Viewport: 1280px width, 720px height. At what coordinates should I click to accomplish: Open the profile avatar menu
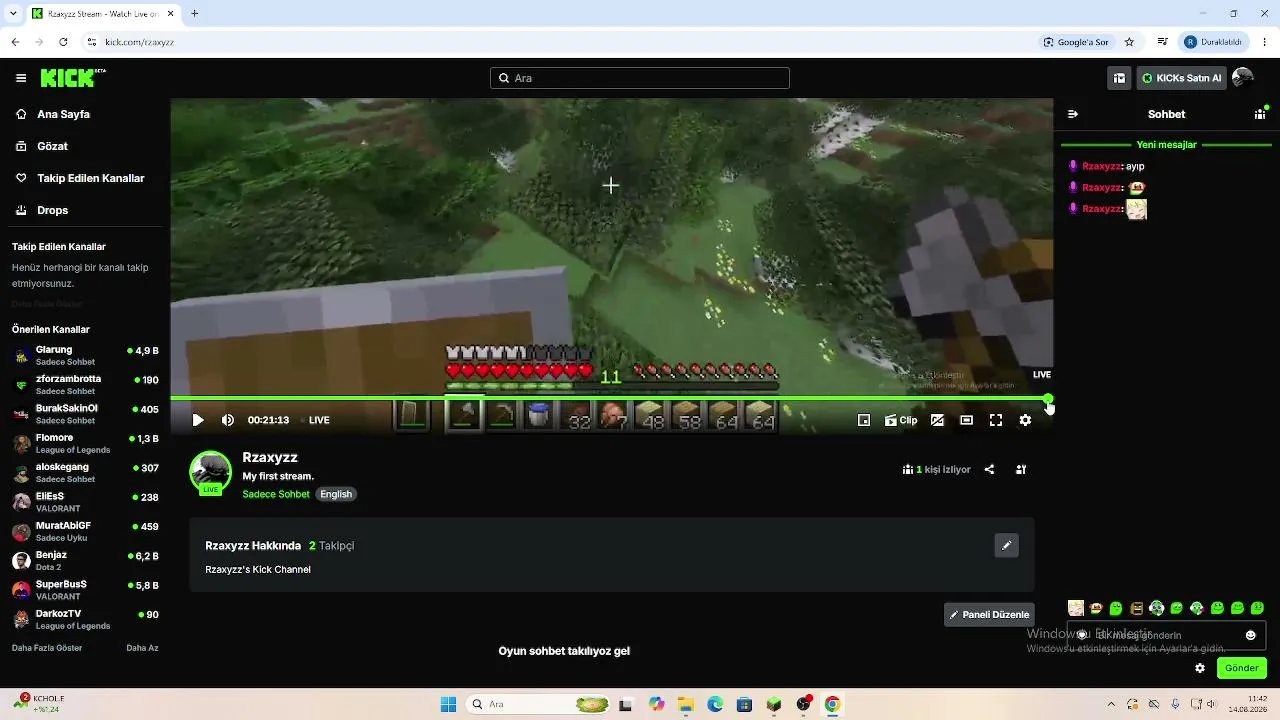point(1243,78)
